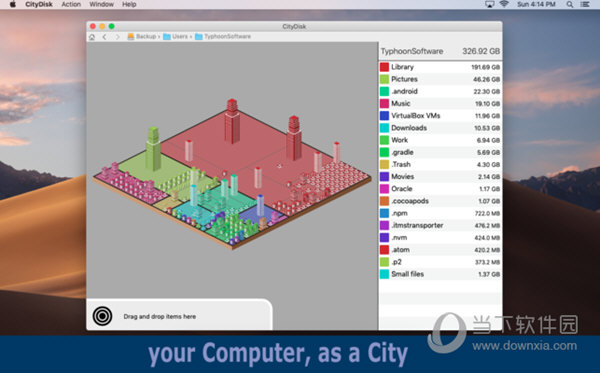Screen dimensions: 600x373
Task: Select the .android row
Action: (440, 91)
